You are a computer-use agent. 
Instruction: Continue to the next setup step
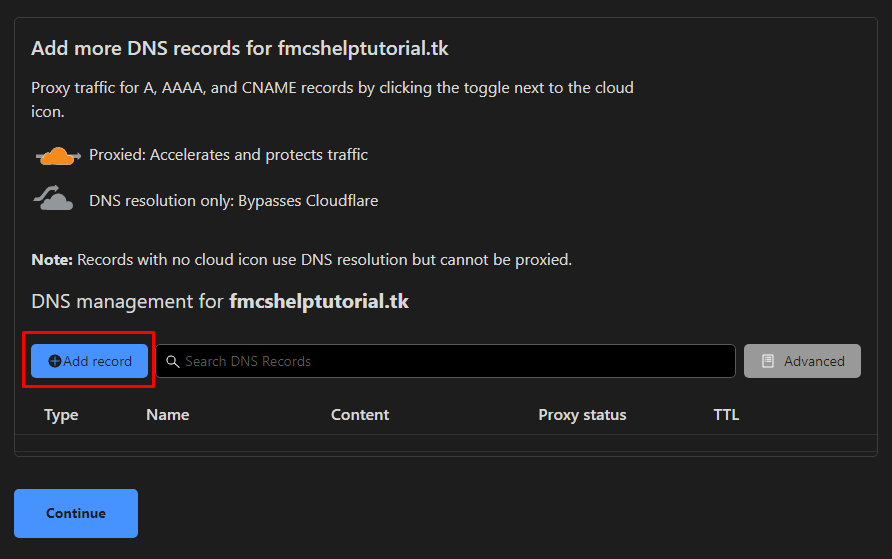coord(76,514)
